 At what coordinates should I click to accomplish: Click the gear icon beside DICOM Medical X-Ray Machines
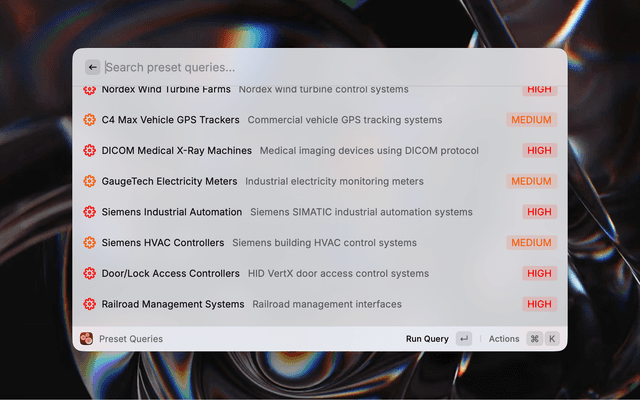point(89,151)
